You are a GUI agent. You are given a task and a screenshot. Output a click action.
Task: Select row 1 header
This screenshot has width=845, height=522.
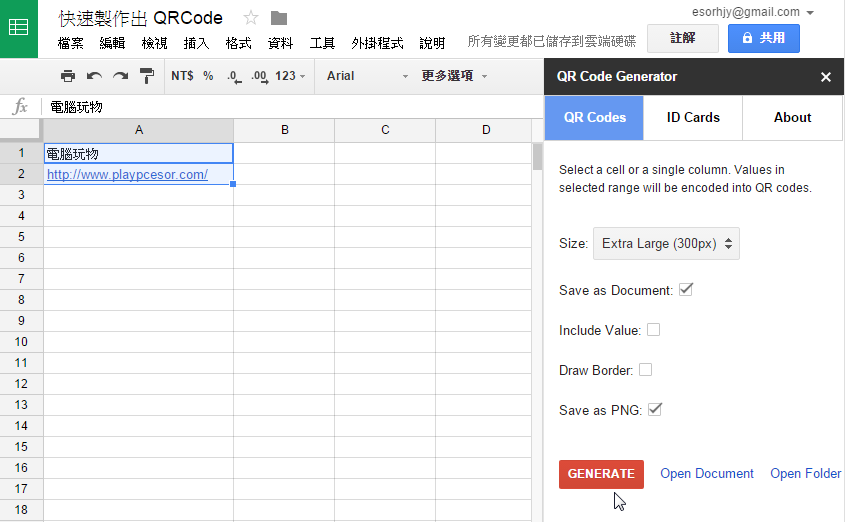[x=21, y=153]
